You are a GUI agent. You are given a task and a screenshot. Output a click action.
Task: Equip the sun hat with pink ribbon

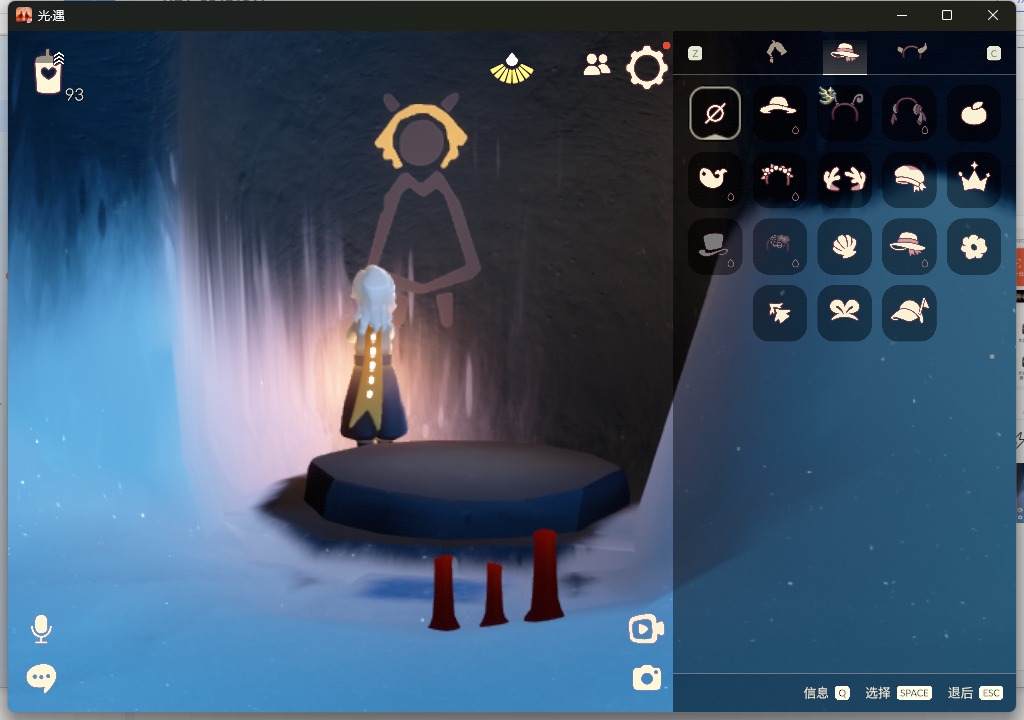(x=908, y=246)
